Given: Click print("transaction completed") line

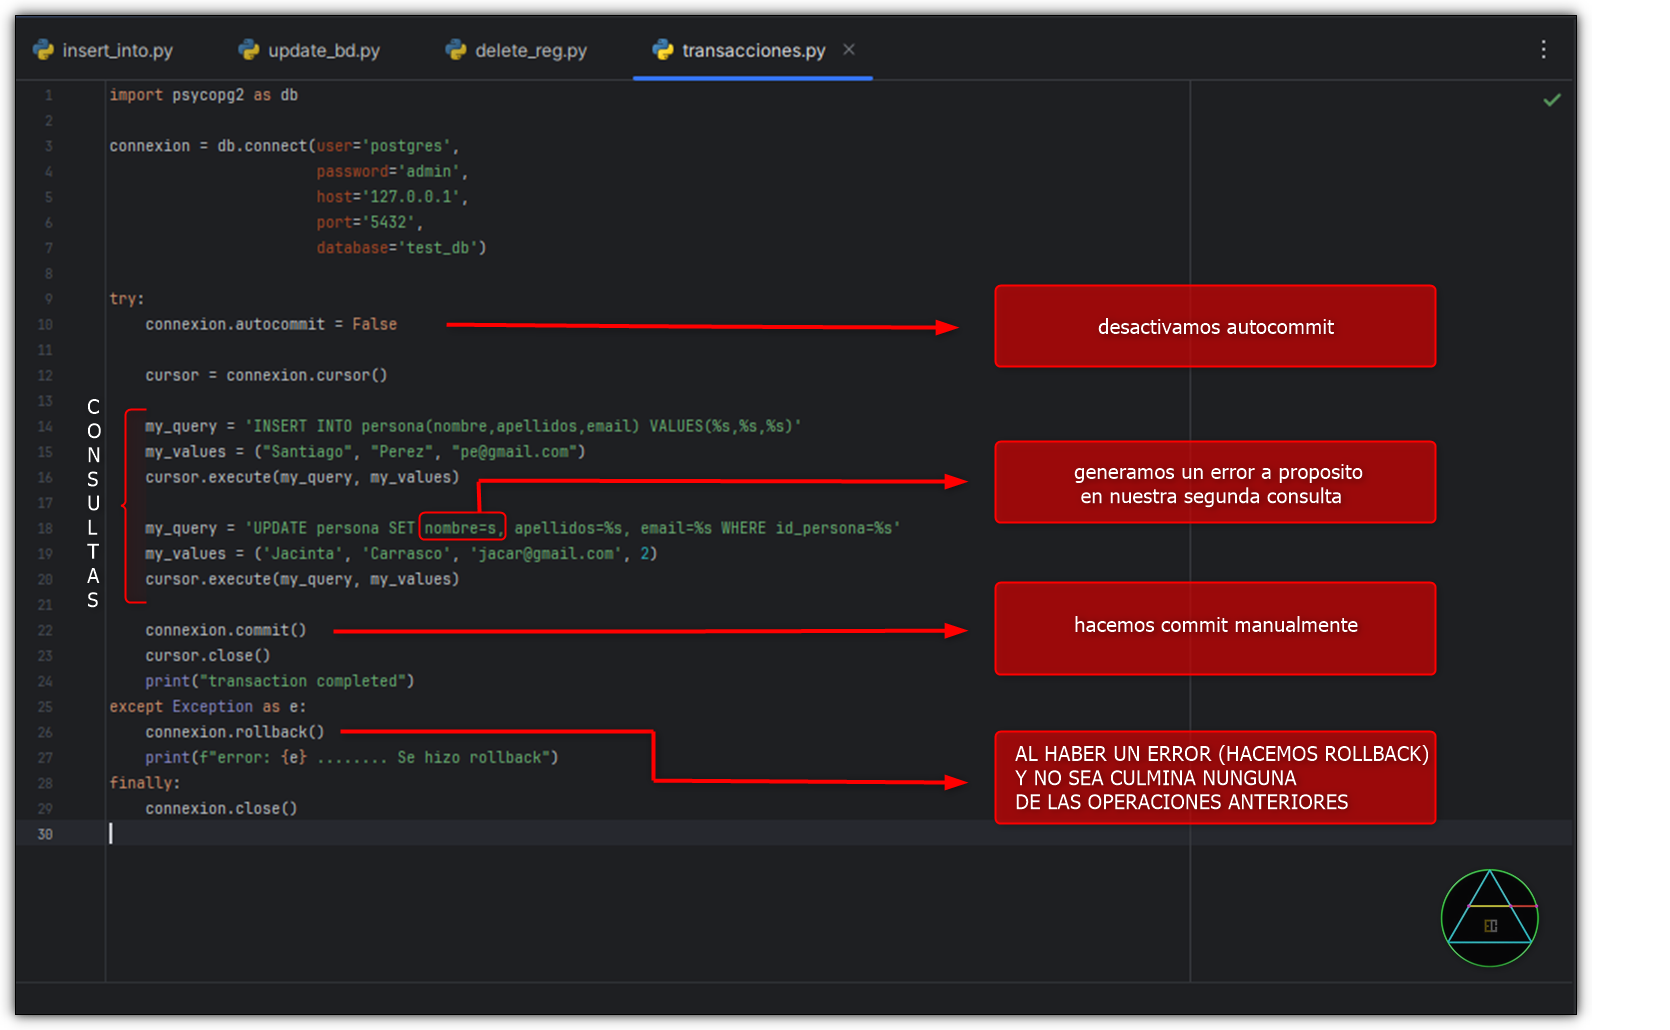Looking at the screenshot, I should click(x=280, y=681).
